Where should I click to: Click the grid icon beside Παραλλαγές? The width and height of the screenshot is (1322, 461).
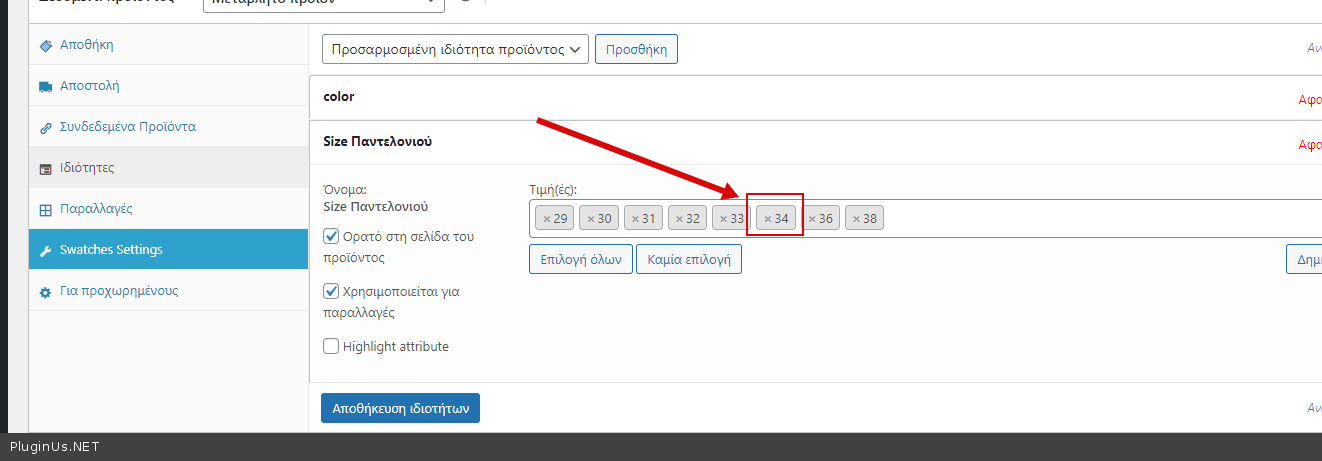point(45,210)
